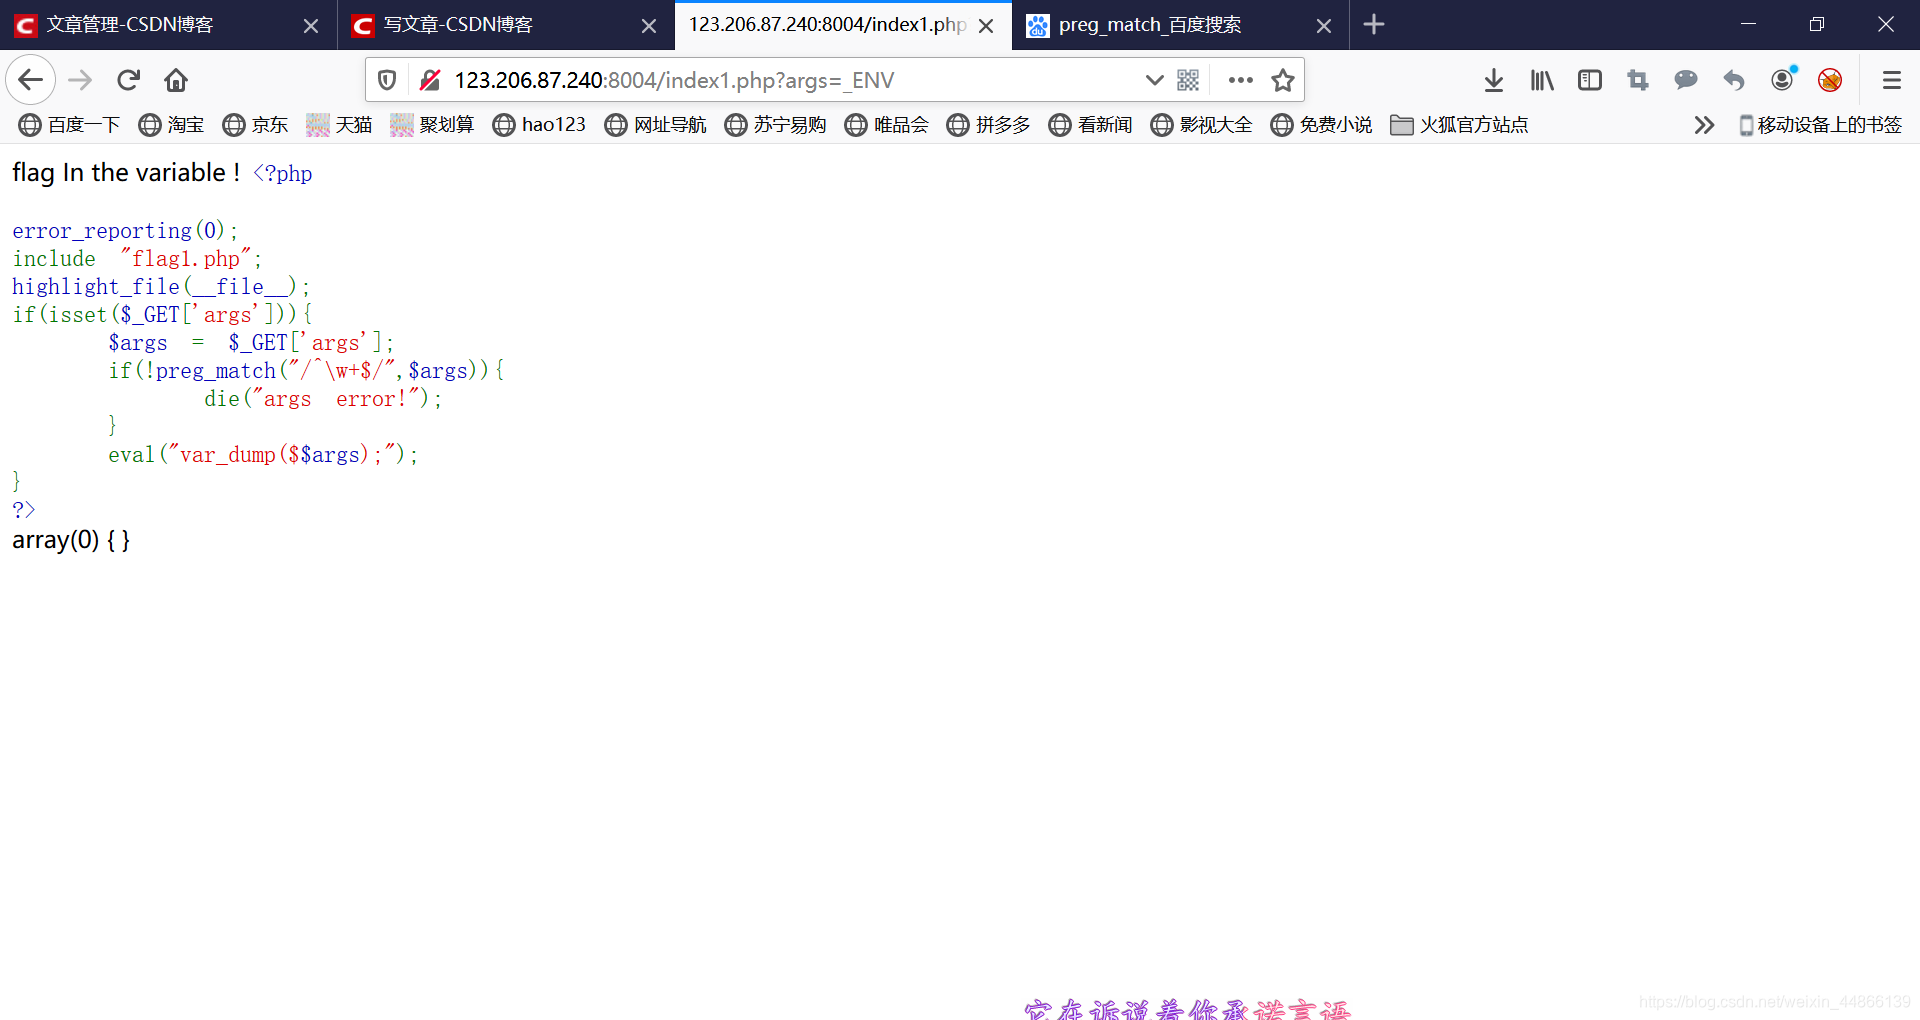This screenshot has height=1020, width=1920.
Task: Click the eval("var_dump($$args);") code line
Action: coord(263,455)
